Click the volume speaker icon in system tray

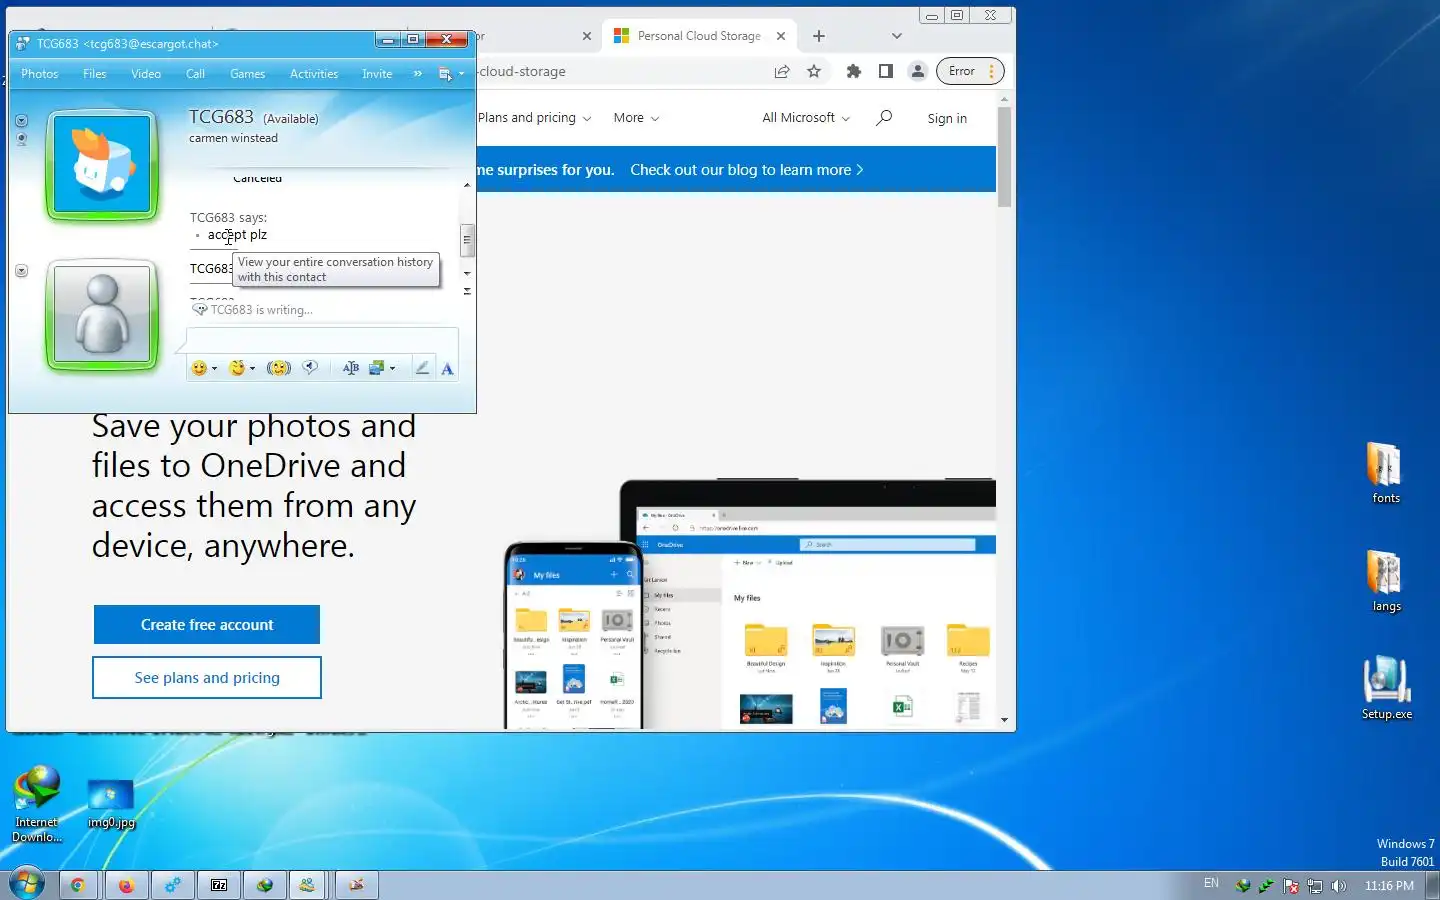pyautogui.click(x=1339, y=886)
